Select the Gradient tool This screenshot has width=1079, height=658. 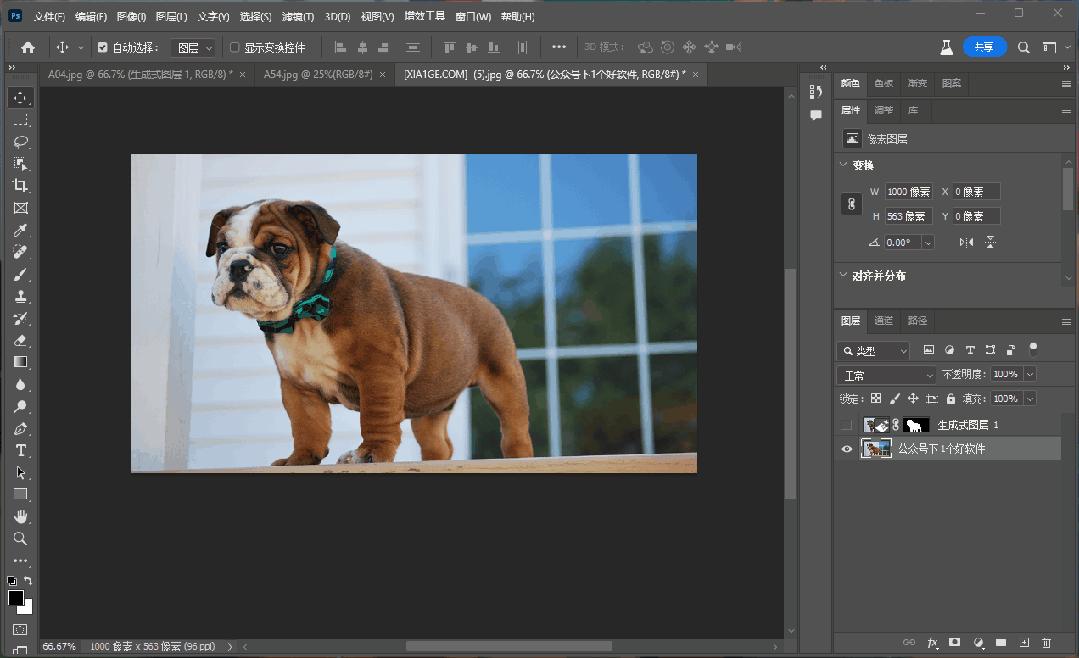coord(21,362)
